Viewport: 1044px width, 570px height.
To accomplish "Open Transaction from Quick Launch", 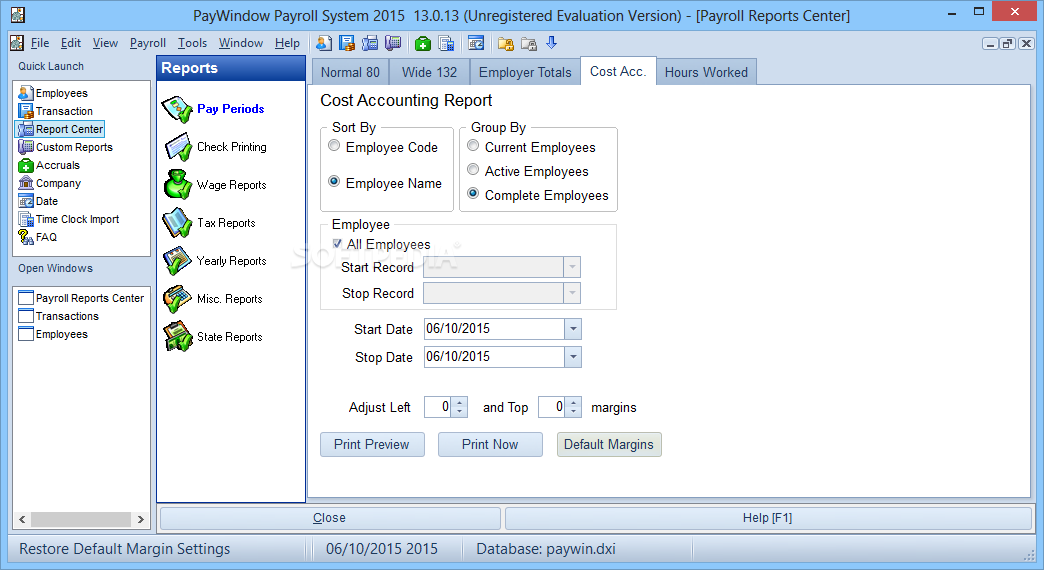I will point(56,111).
